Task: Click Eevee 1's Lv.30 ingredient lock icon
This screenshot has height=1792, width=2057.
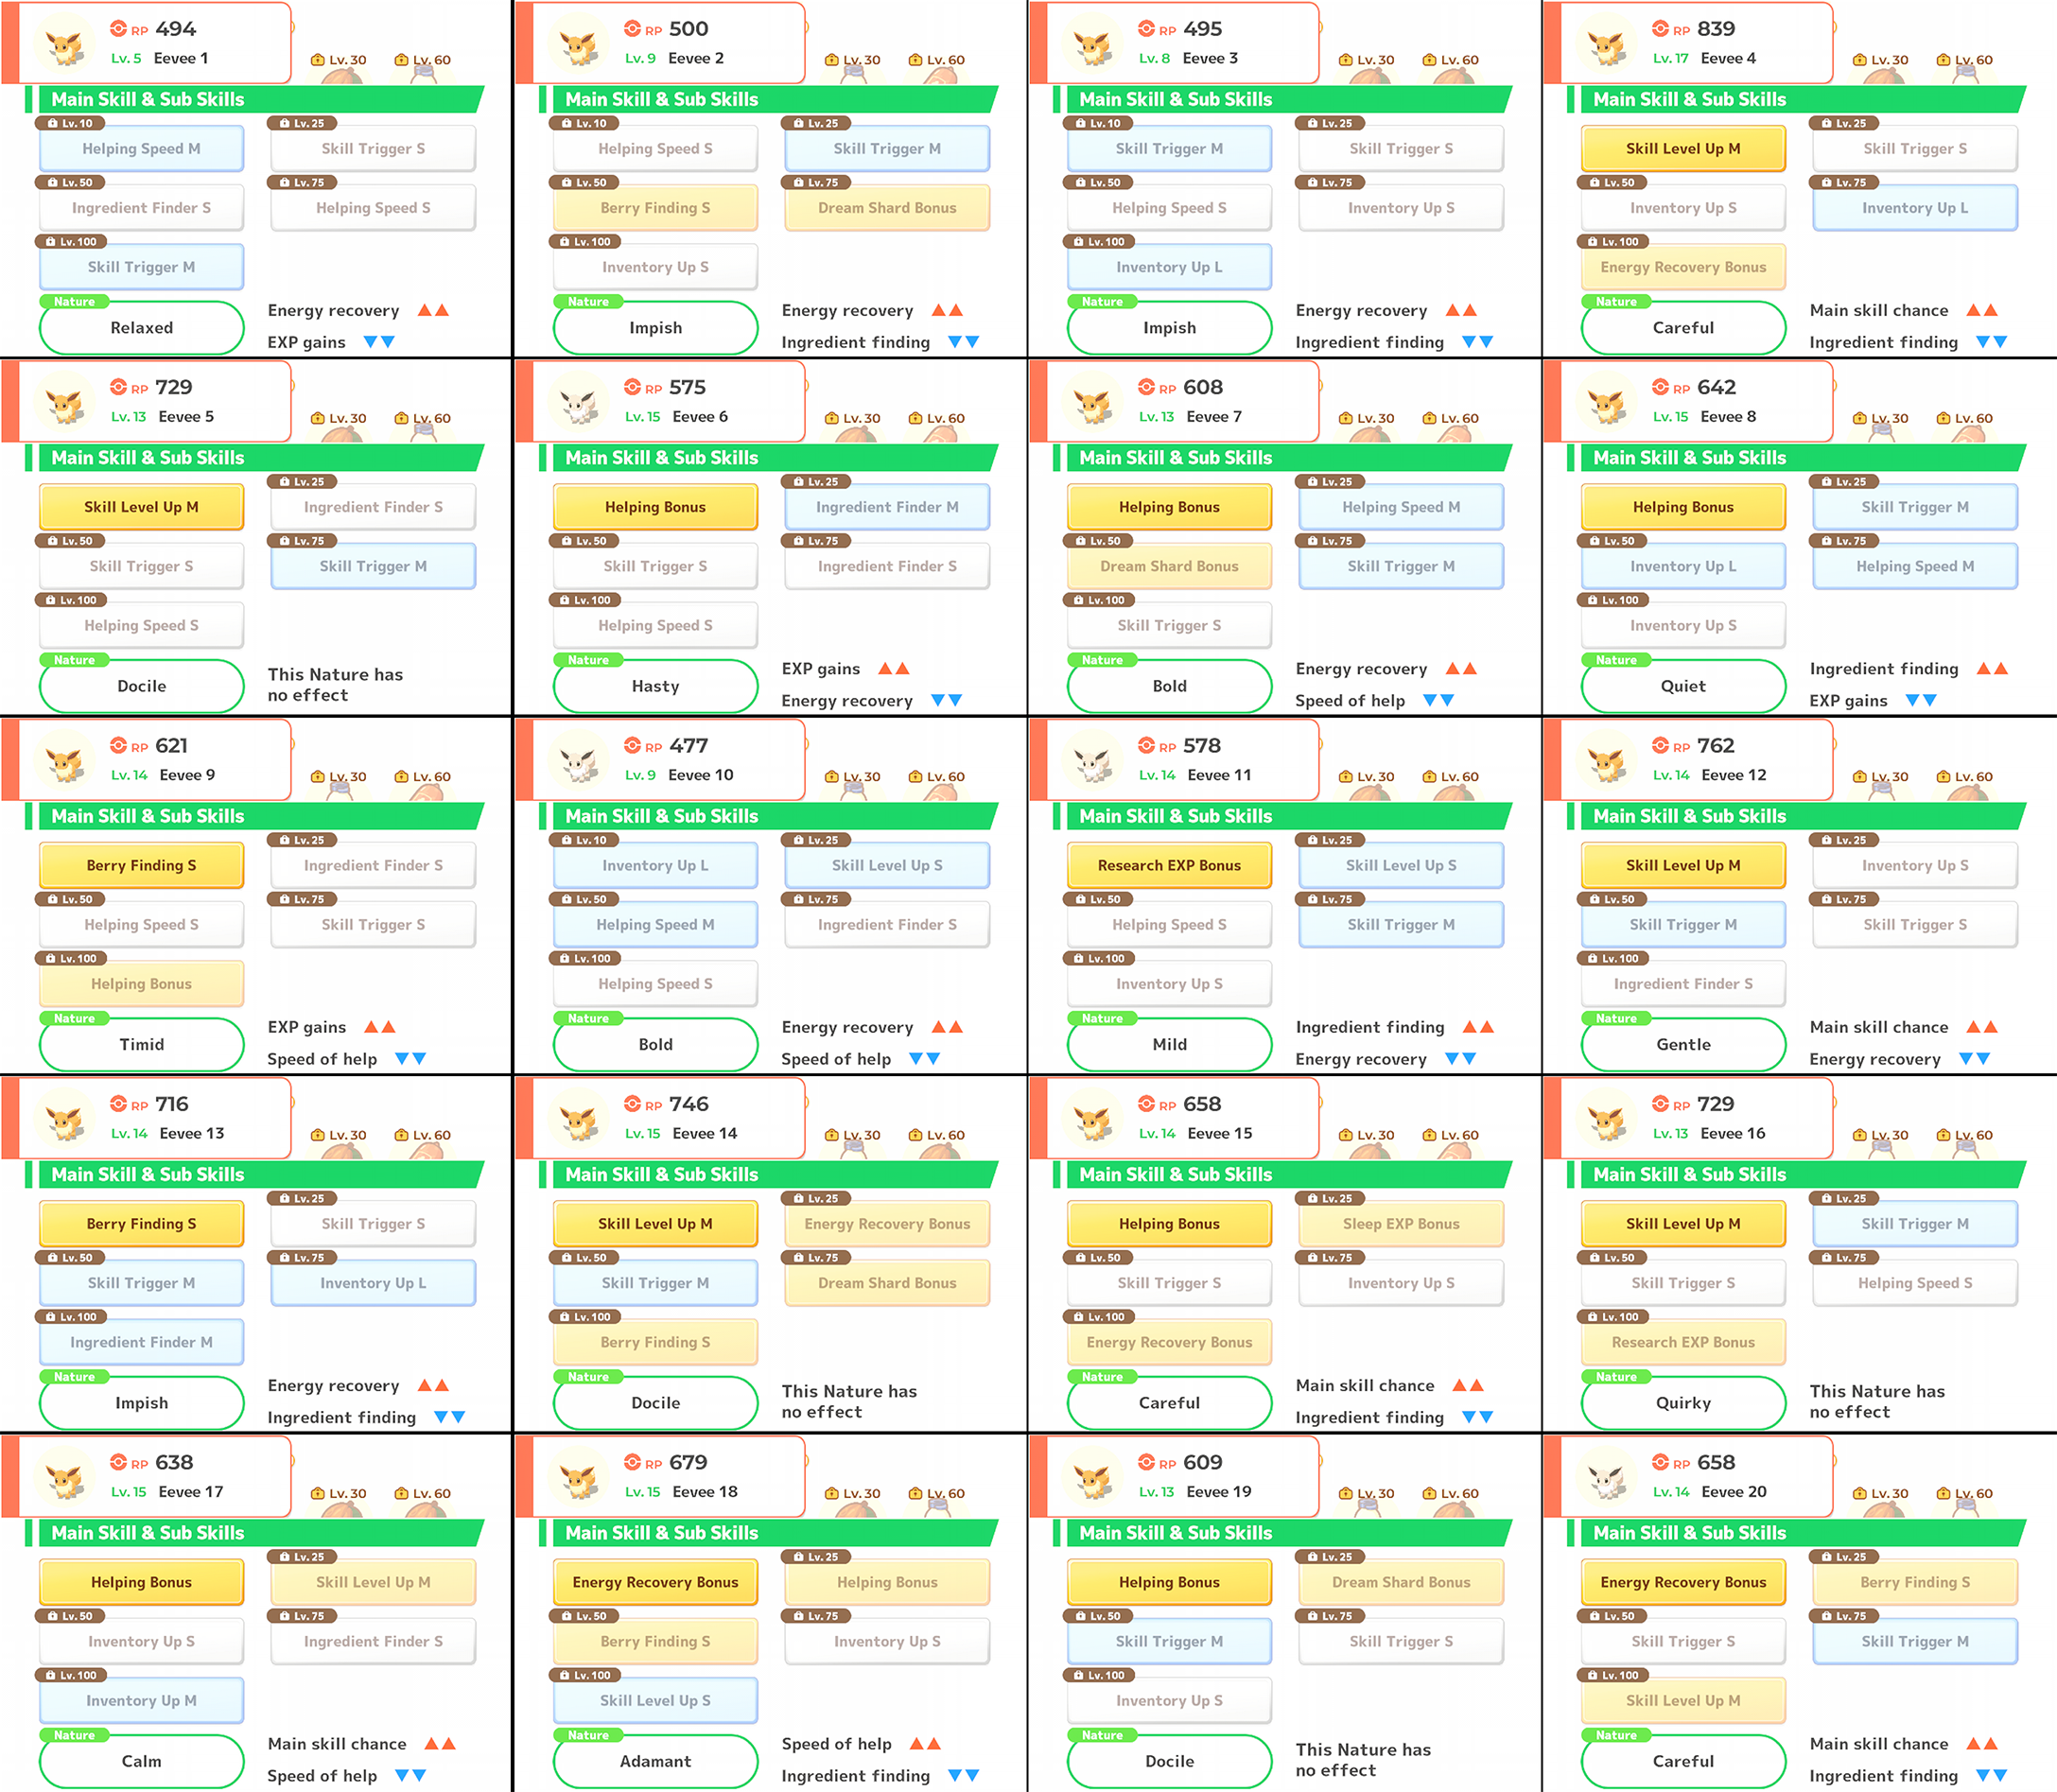Action: tap(318, 60)
